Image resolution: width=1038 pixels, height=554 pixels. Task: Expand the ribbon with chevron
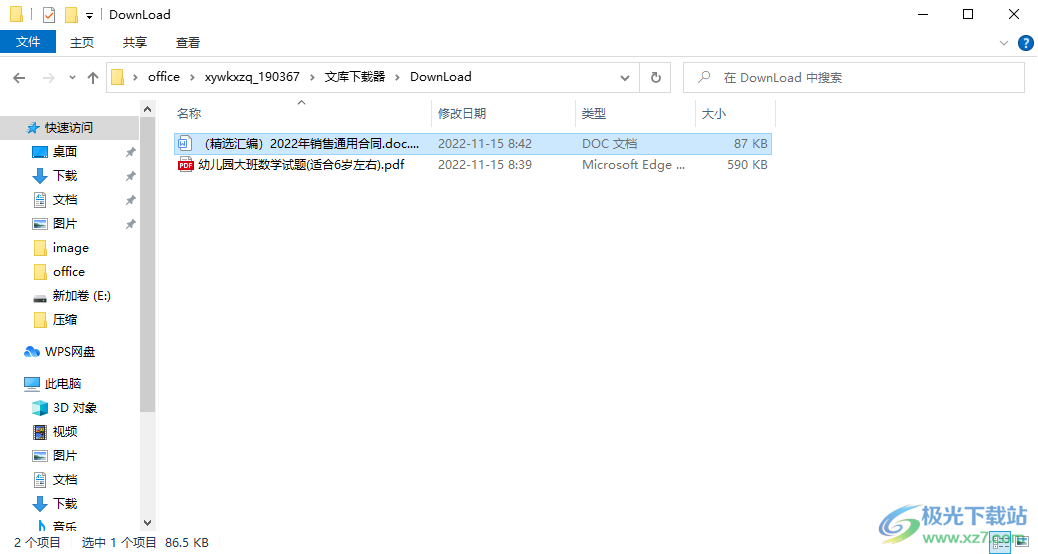pyautogui.click(x=1004, y=43)
